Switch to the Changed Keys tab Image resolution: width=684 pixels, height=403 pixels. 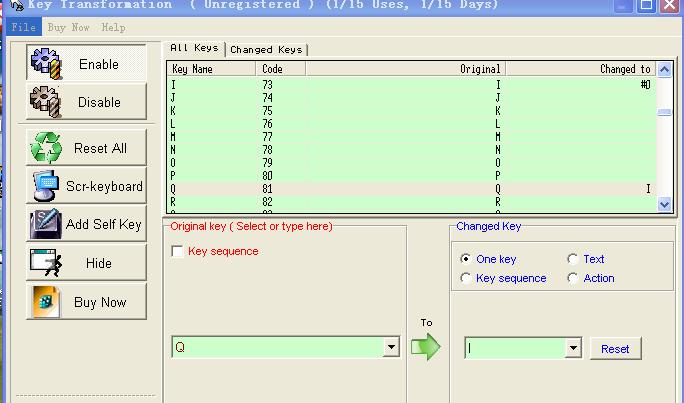click(267, 49)
